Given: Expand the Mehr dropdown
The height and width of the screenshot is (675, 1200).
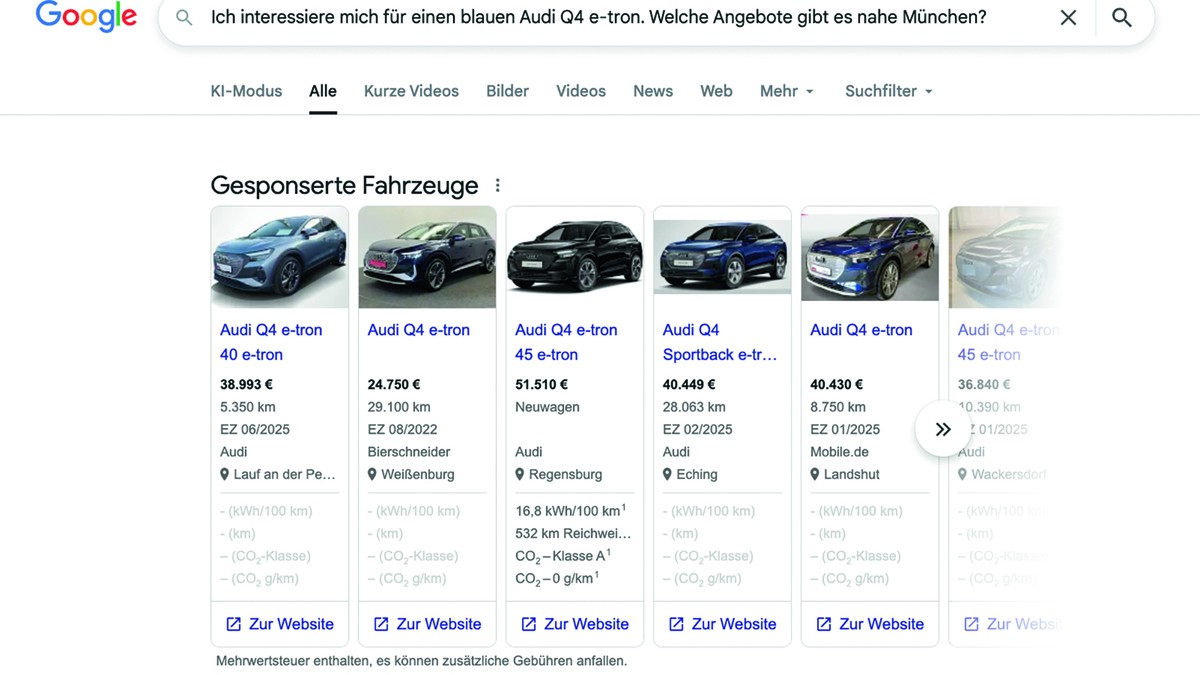Looking at the screenshot, I should (x=787, y=91).
